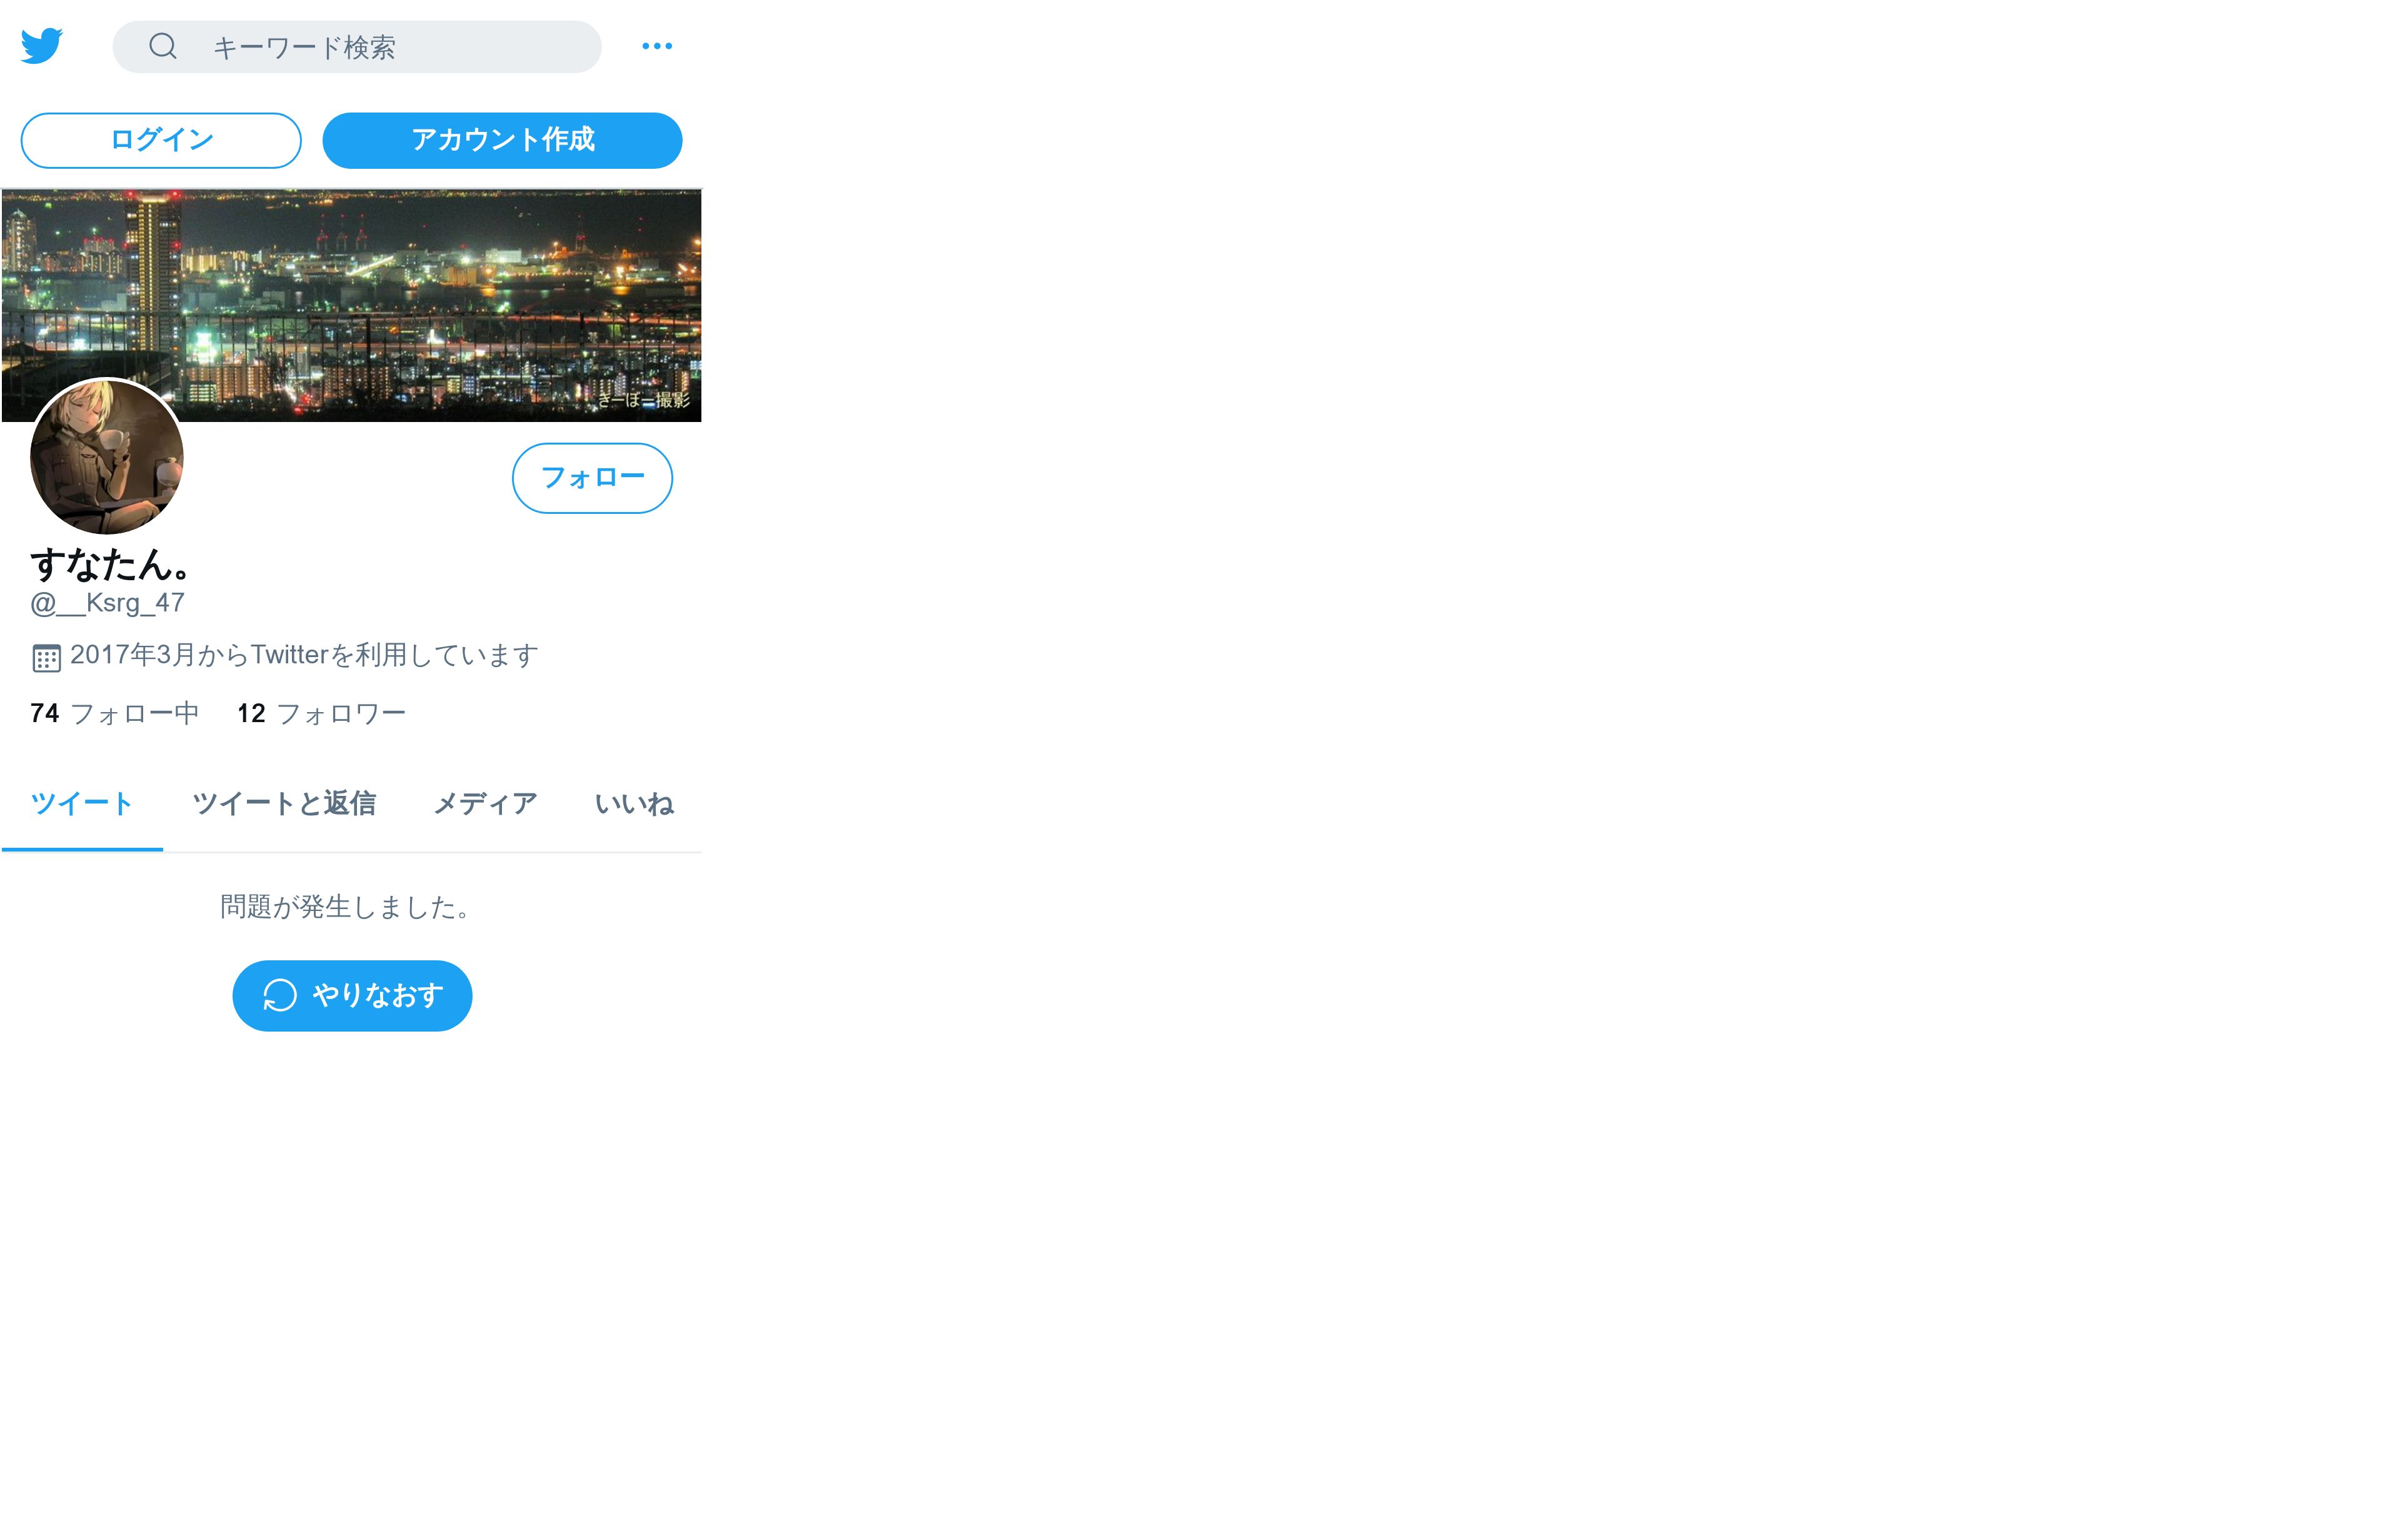The image size is (2408, 1523).
Task: Click the circular retry arrow icon
Action: (x=280, y=996)
